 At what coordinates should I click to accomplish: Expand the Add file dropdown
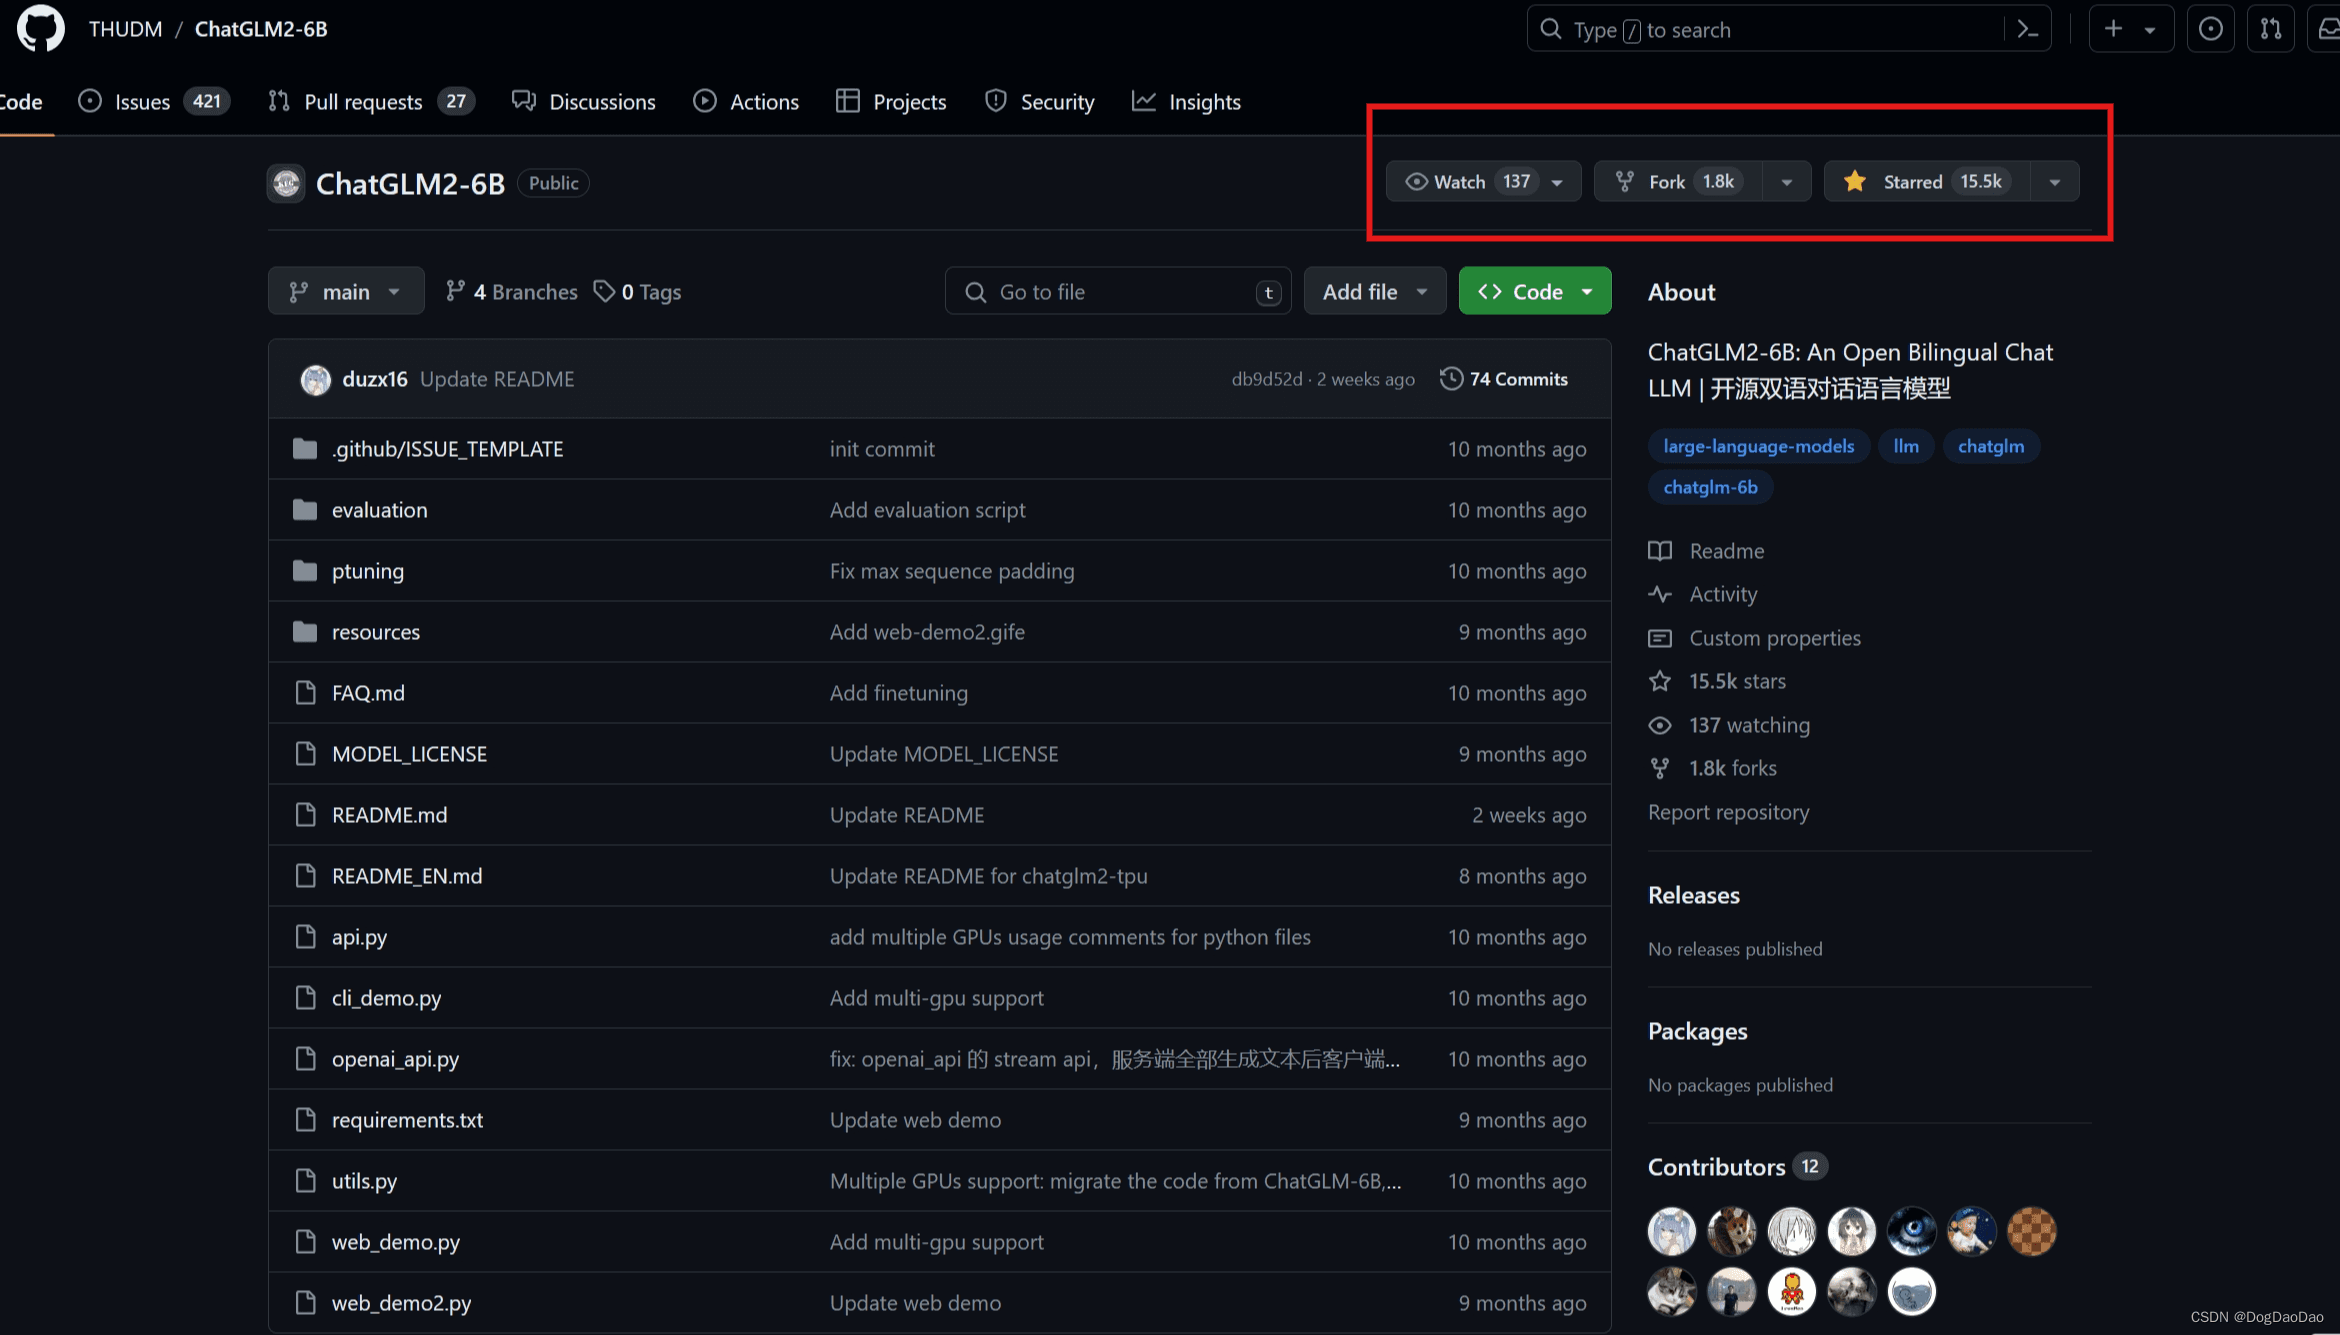[x=1375, y=291]
